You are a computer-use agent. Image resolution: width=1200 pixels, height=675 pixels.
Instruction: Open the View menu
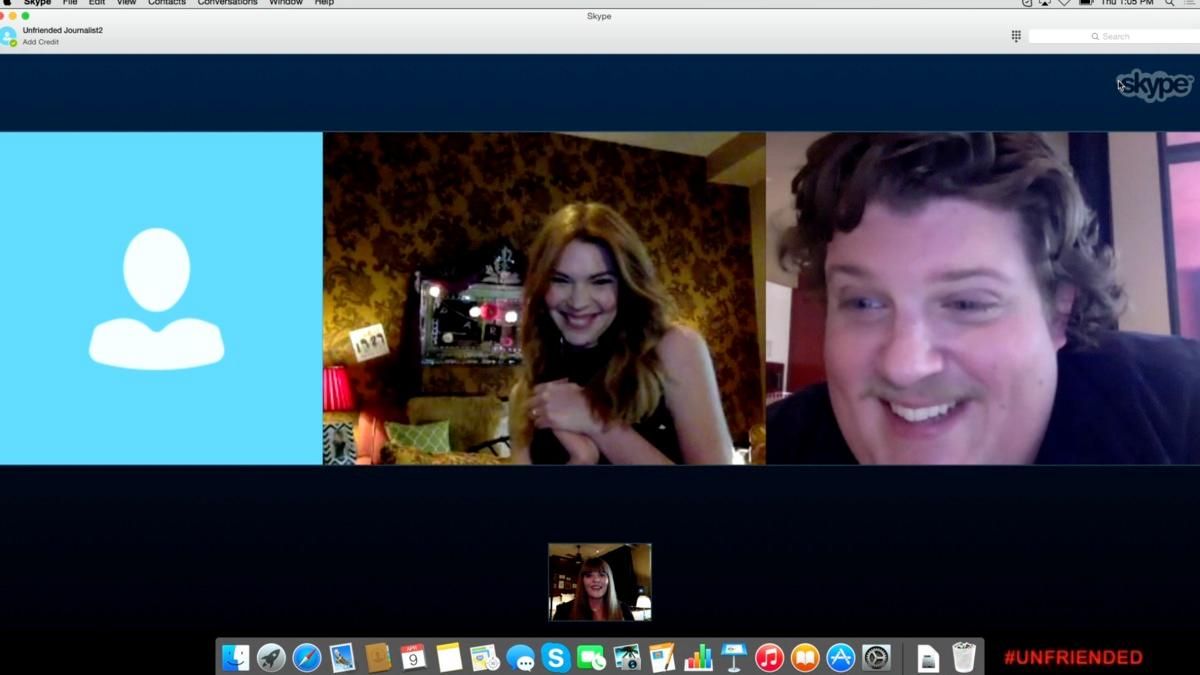click(126, 3)
